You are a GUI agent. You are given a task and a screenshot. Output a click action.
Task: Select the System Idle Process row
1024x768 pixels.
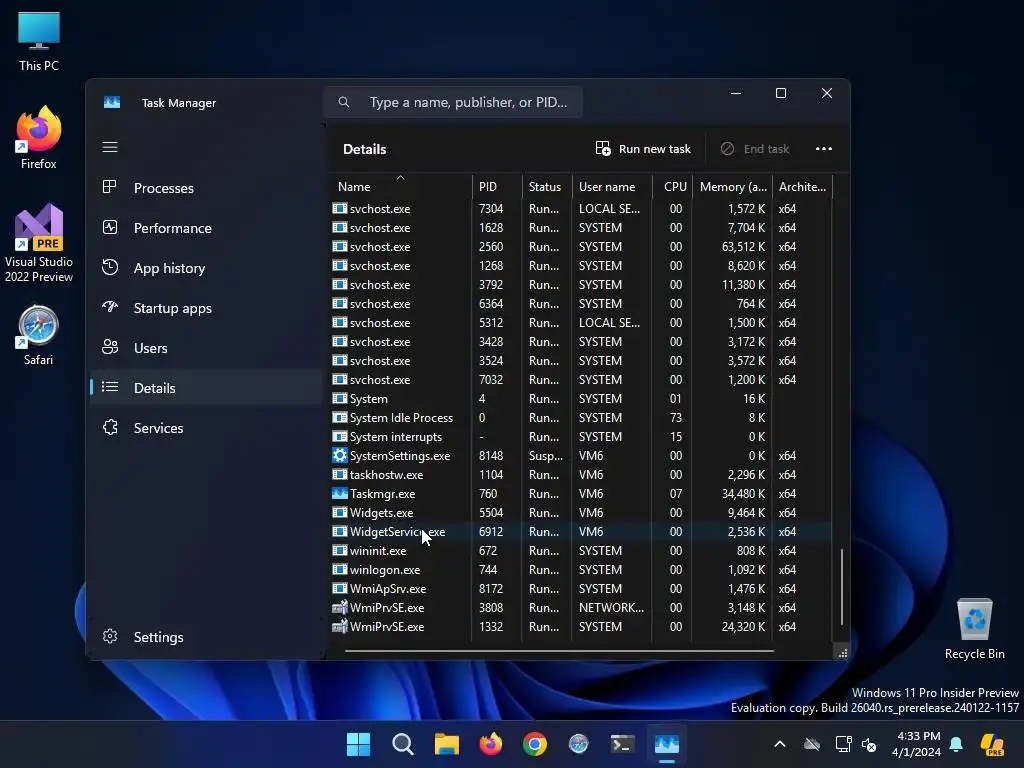pos(581,417)
